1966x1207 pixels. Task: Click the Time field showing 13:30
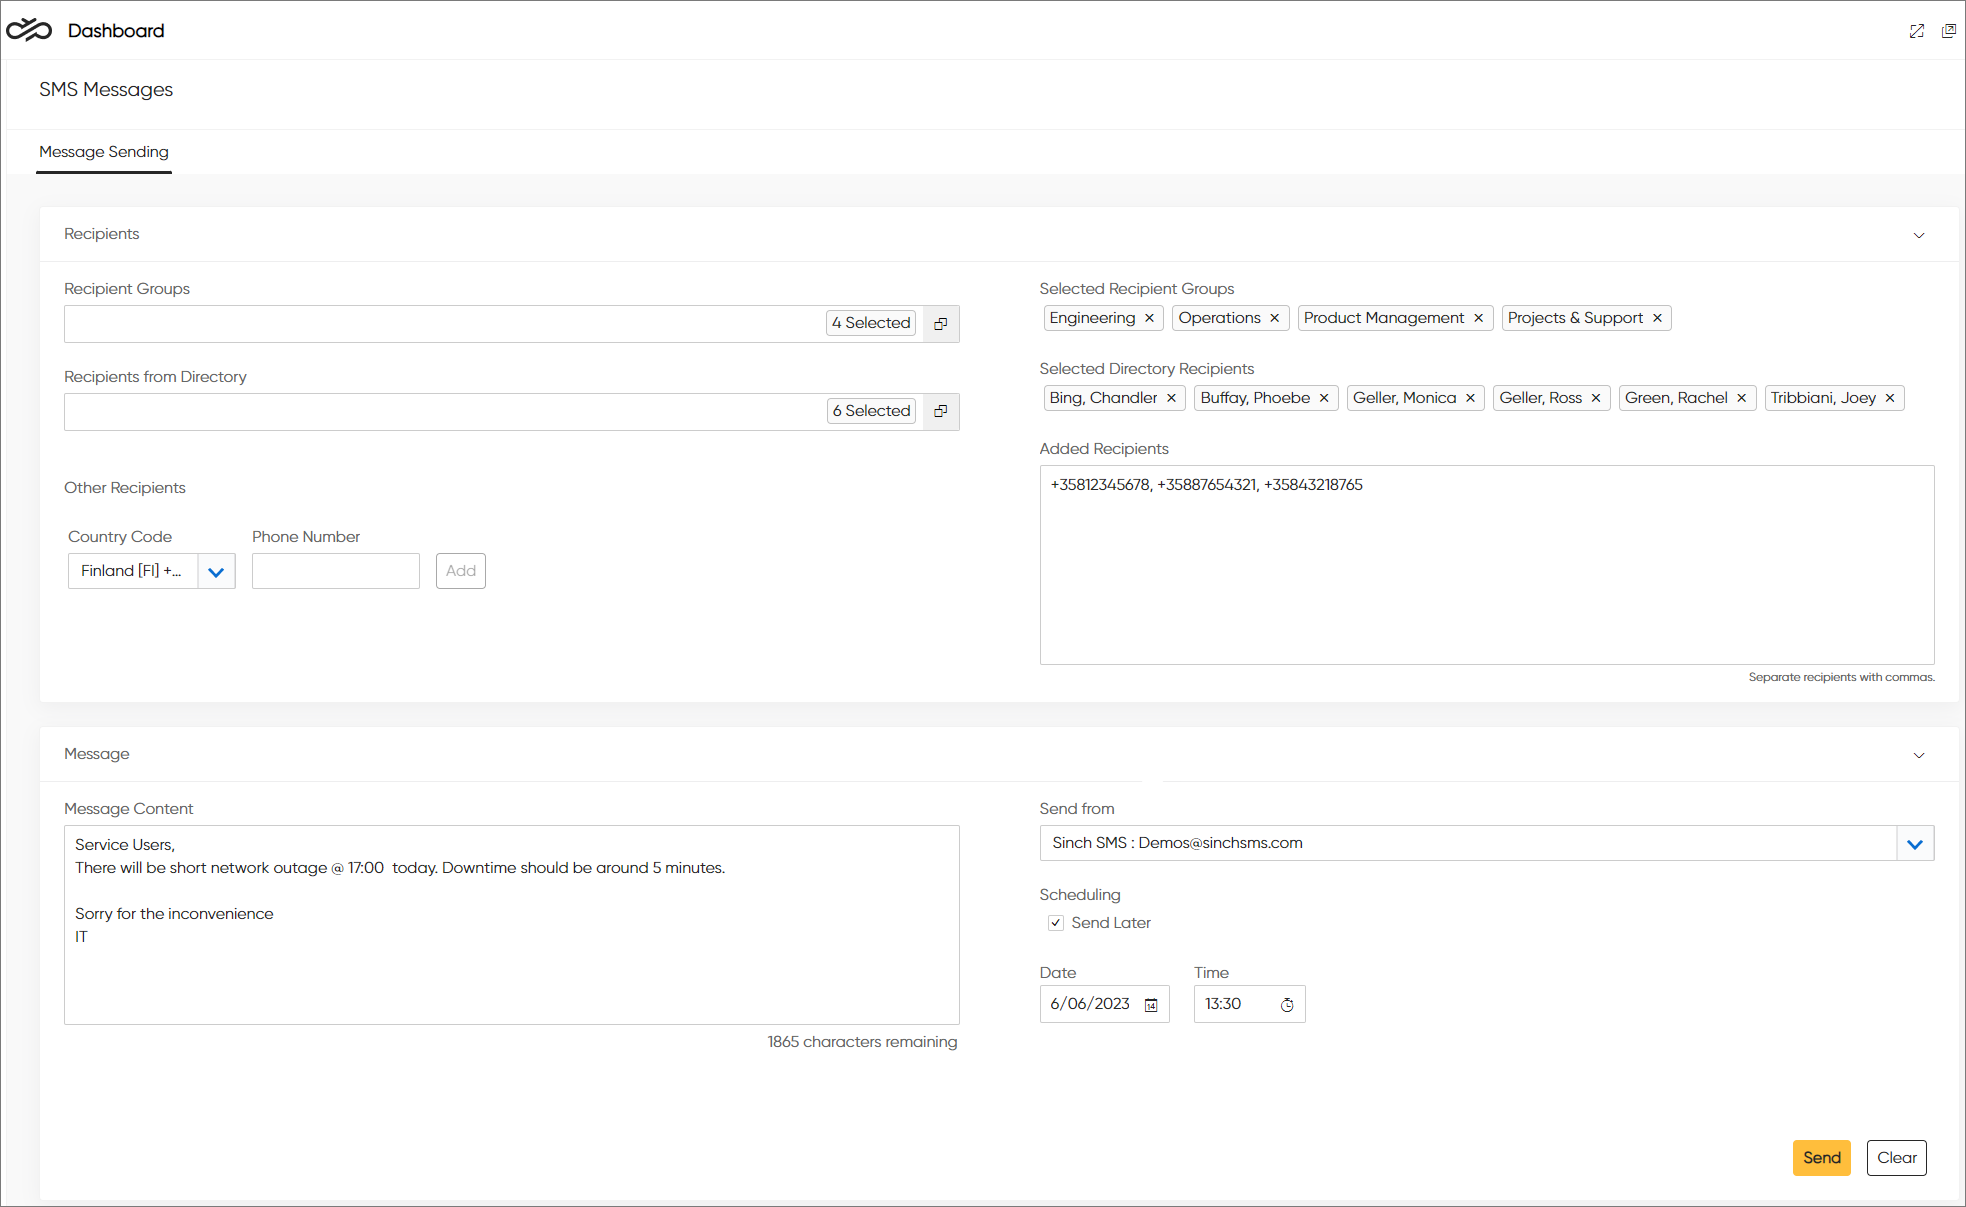1249,1004
